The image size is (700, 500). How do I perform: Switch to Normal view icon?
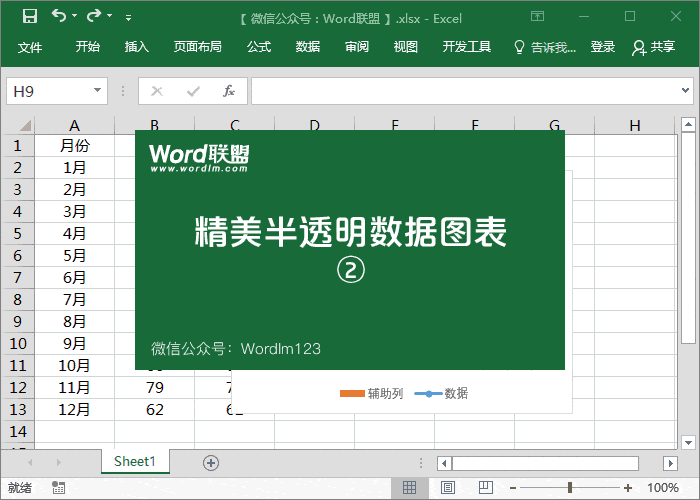click(x=409, y=488)
